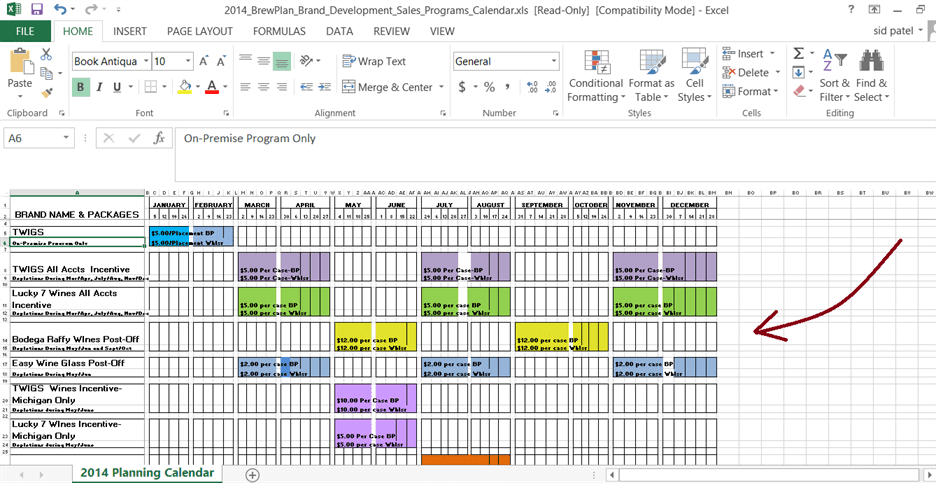This screenshot has width=936, height=483.
Task: Open Alignment dialog launcher
Action: point(443,113)
